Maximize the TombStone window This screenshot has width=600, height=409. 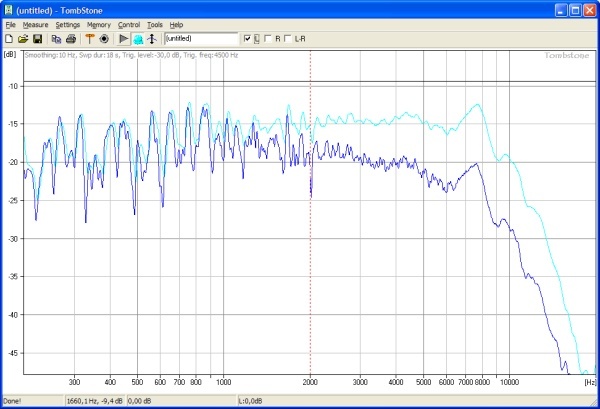pyautogui.click(x=575, y=10)
